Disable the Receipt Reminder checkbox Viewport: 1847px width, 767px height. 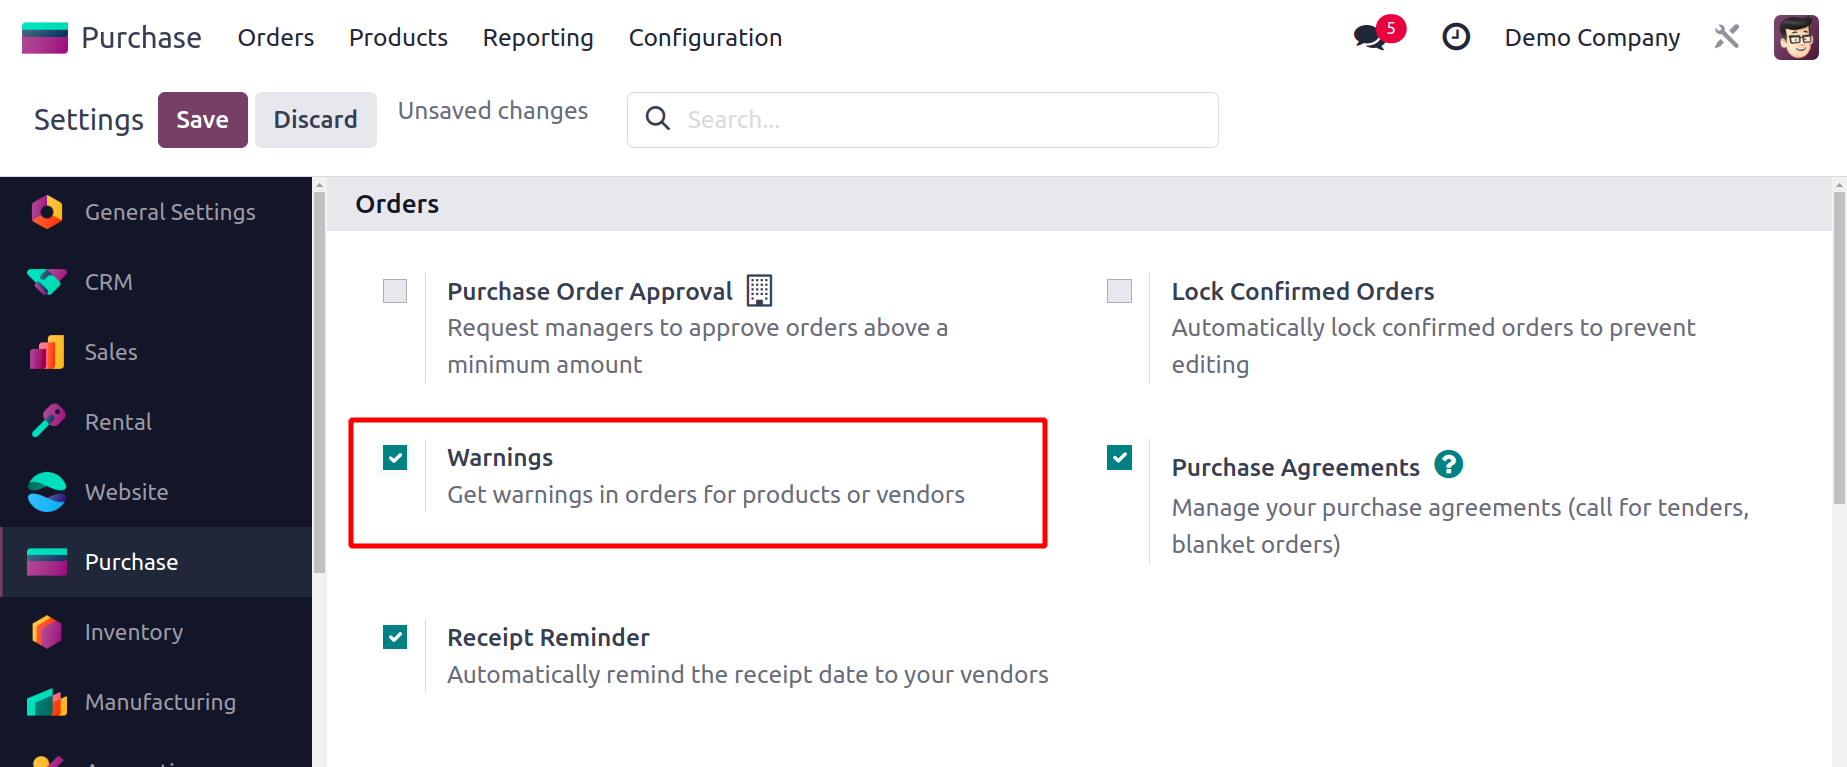click(x=395, y=637)
